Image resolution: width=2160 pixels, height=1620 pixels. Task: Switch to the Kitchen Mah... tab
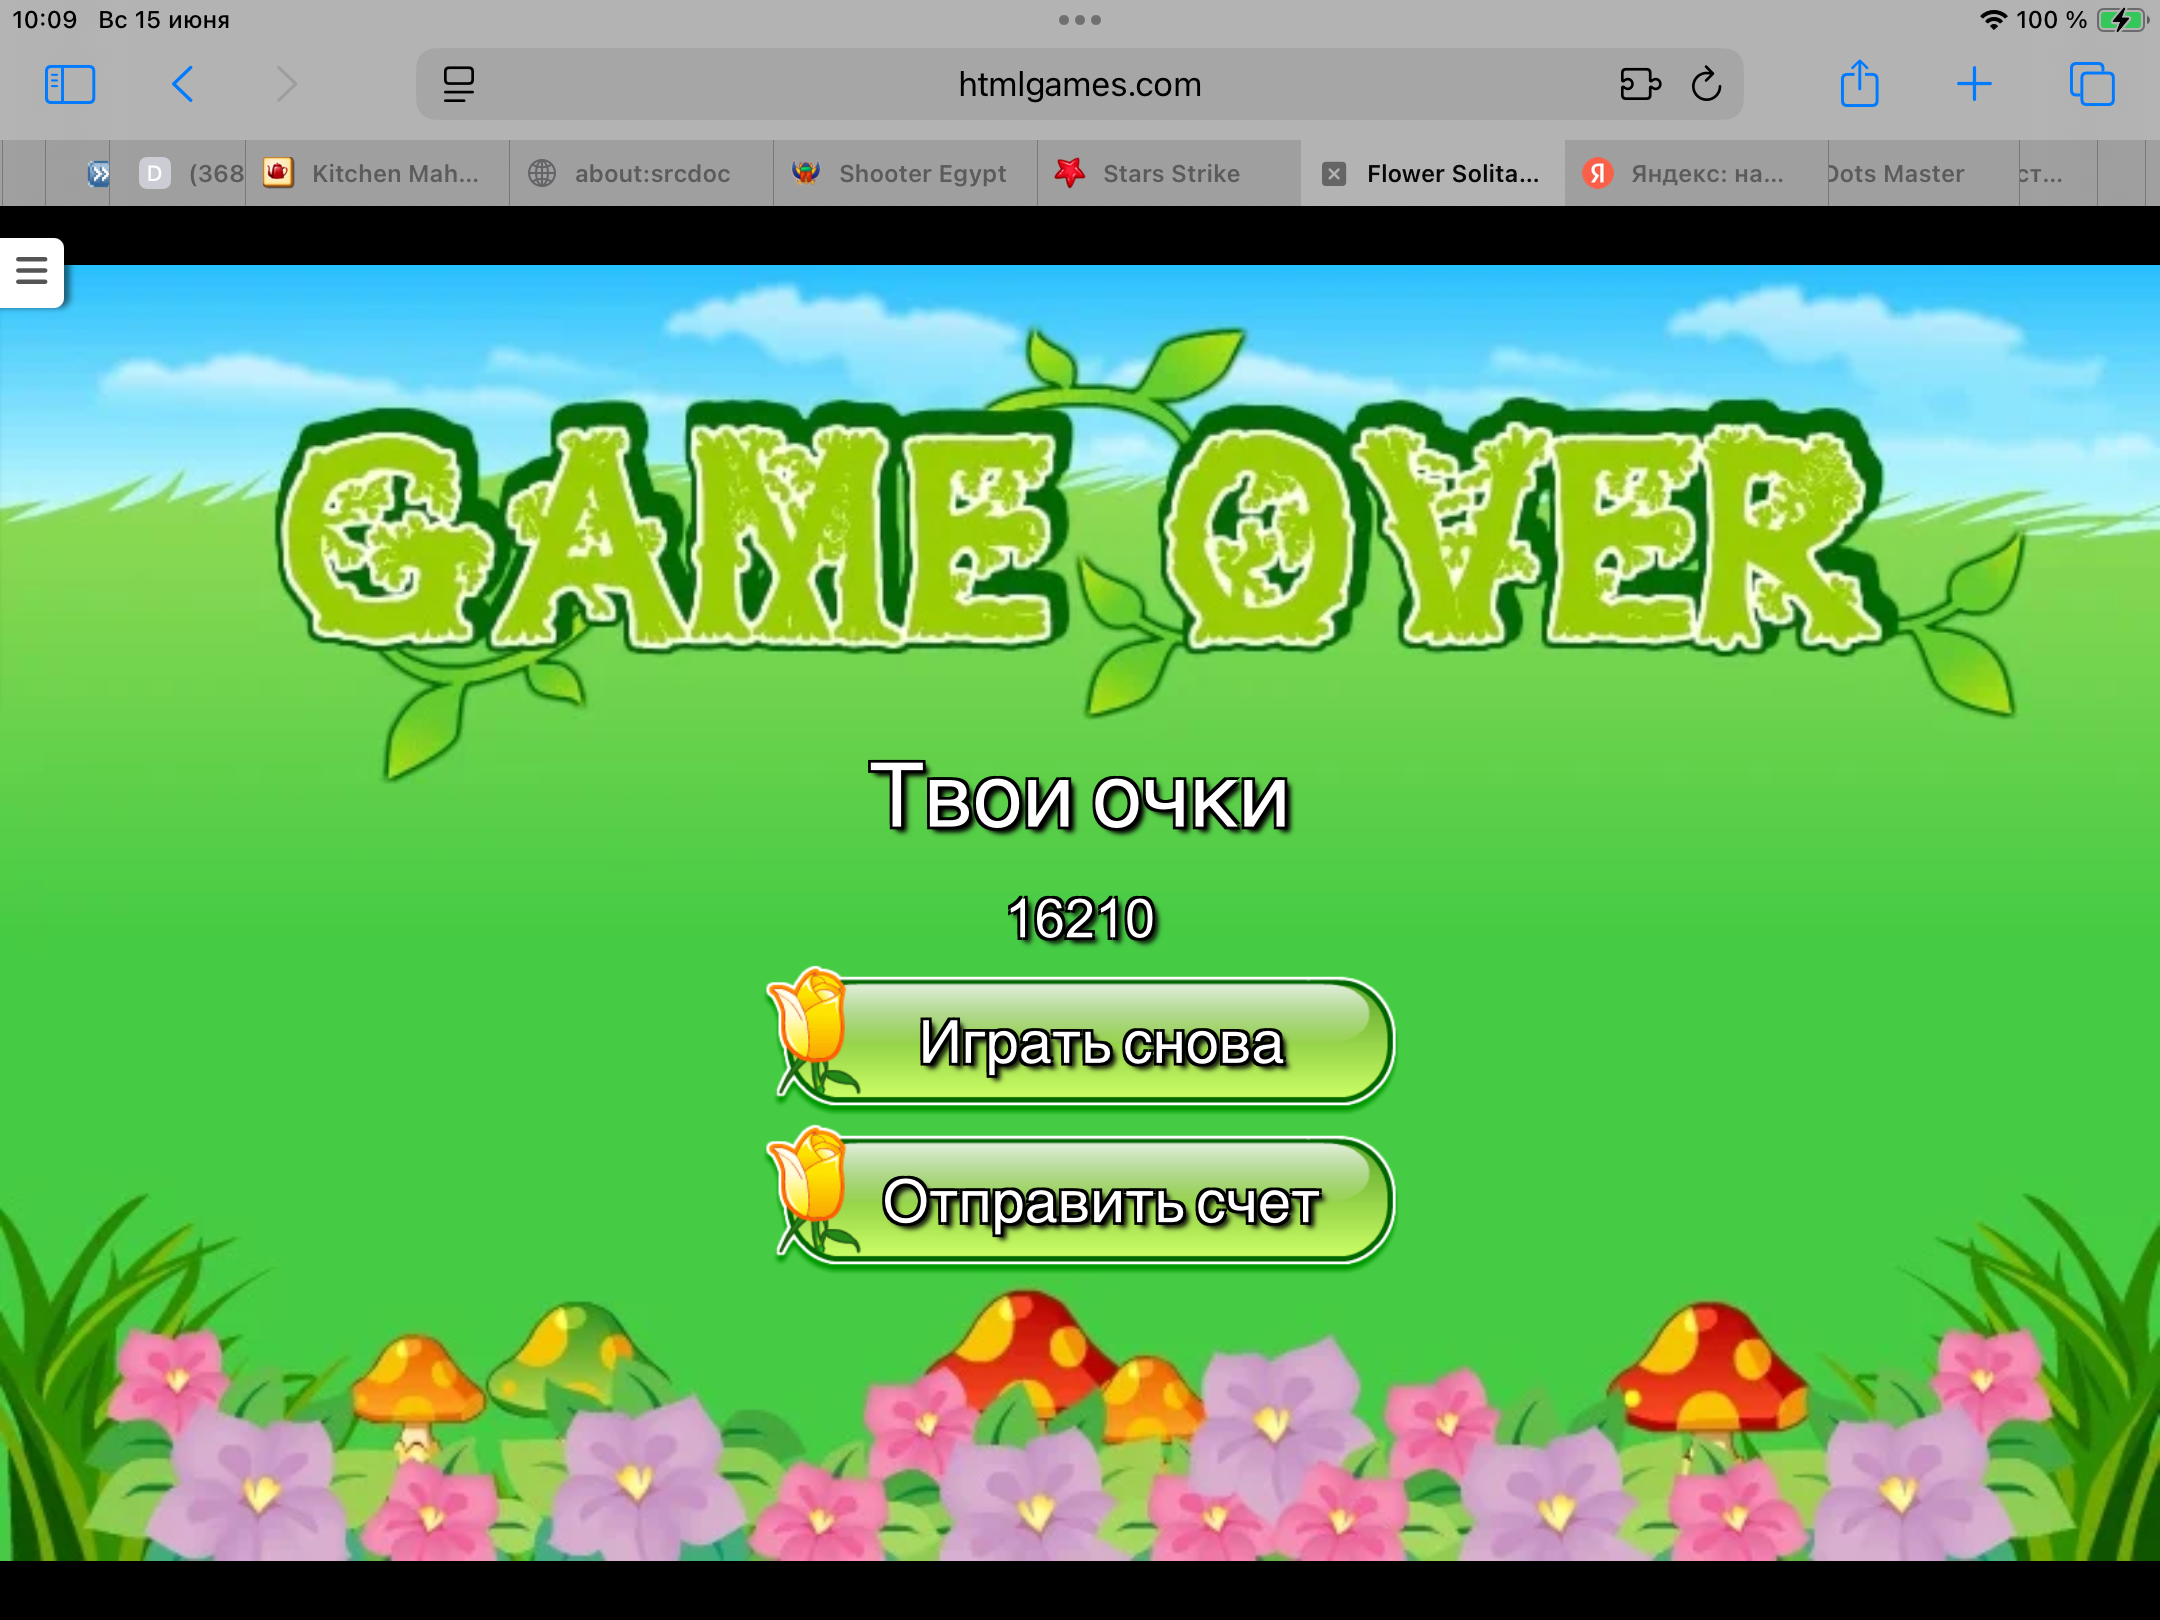[x=378, y=174]
